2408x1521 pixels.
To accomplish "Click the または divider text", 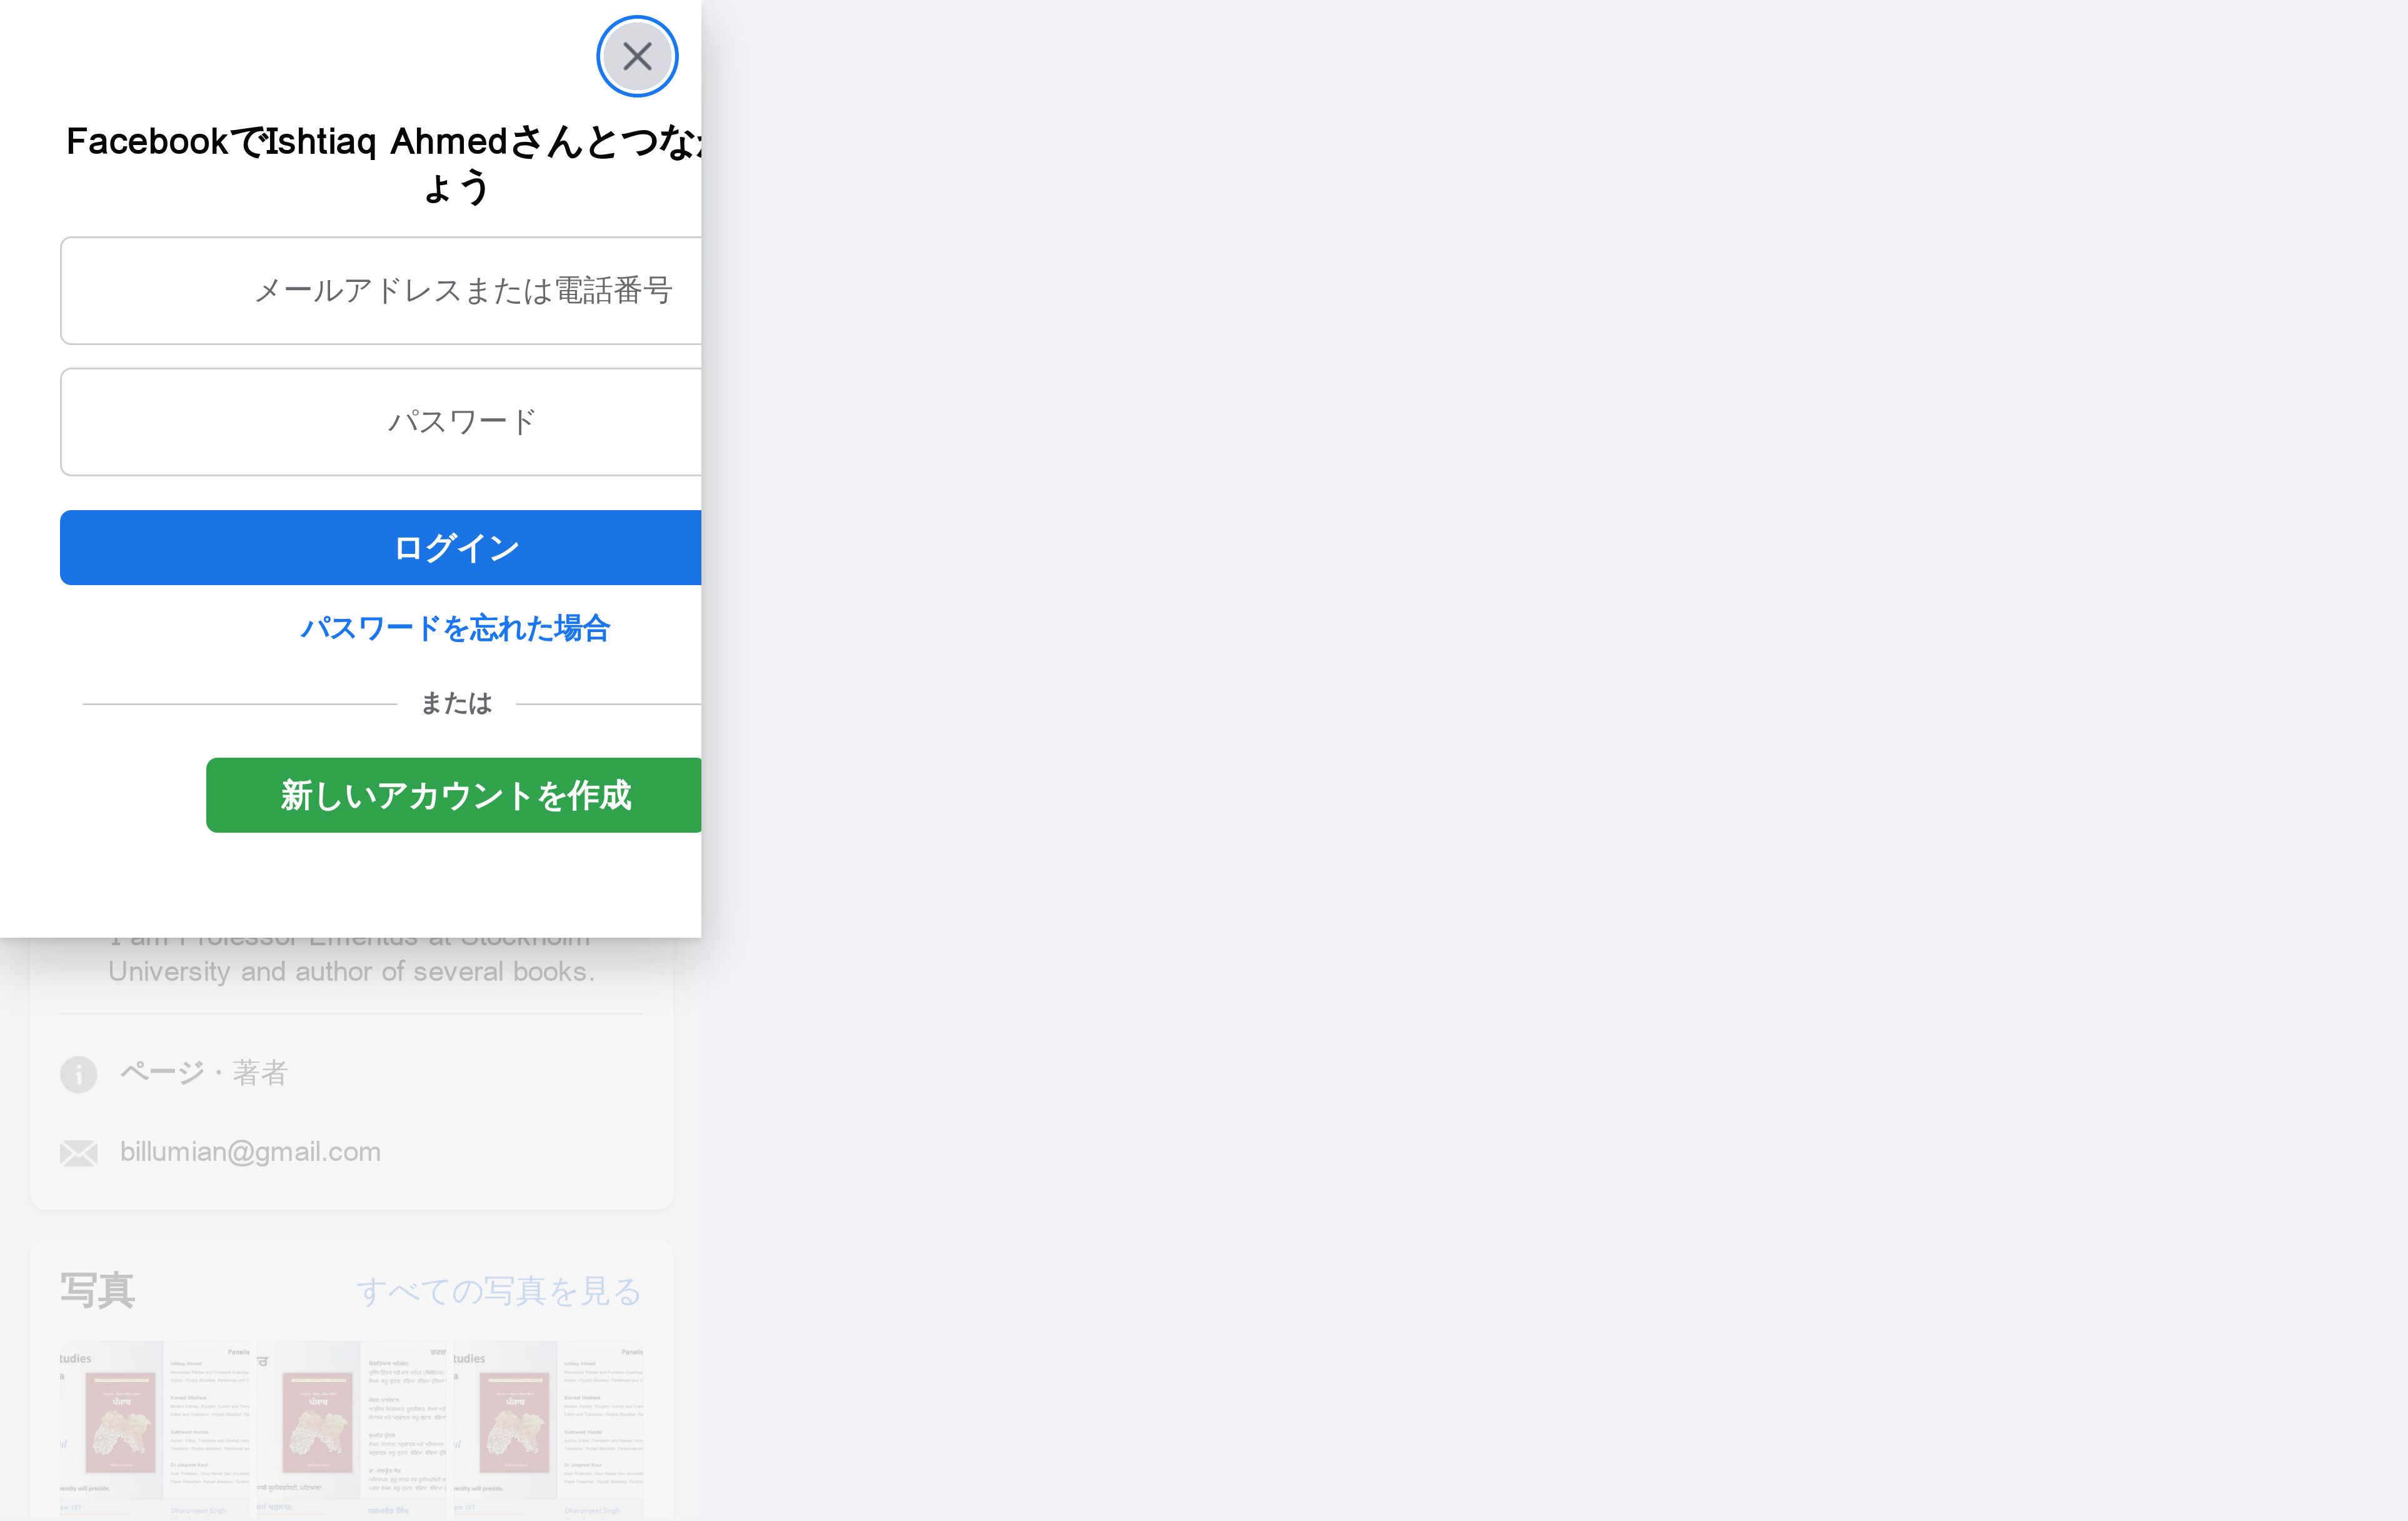I will click(456, 704).
